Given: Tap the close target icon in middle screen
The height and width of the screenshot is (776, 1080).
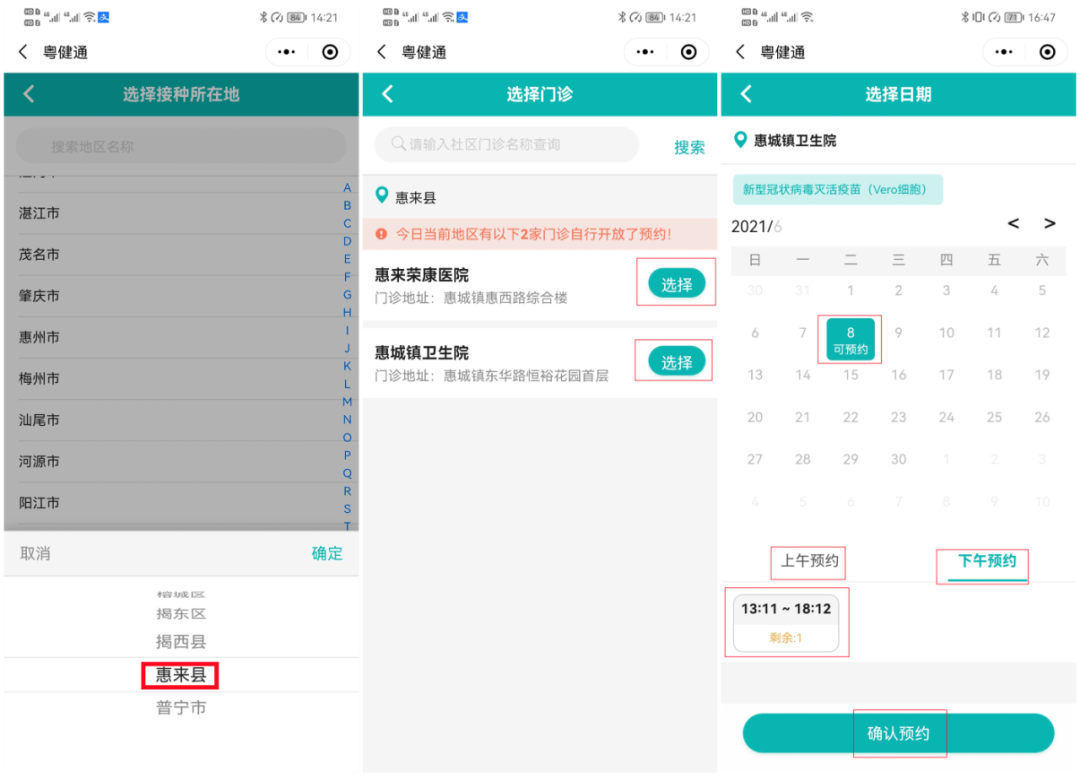Looking at the screenshot, I should click(689, 52).
